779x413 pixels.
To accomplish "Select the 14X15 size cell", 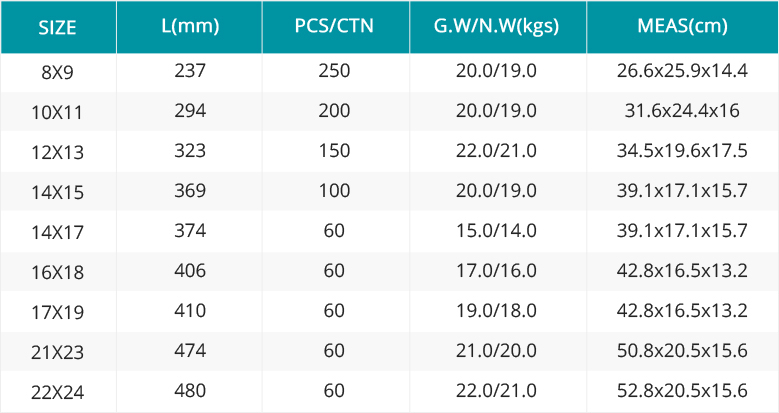I will [58, 192].
